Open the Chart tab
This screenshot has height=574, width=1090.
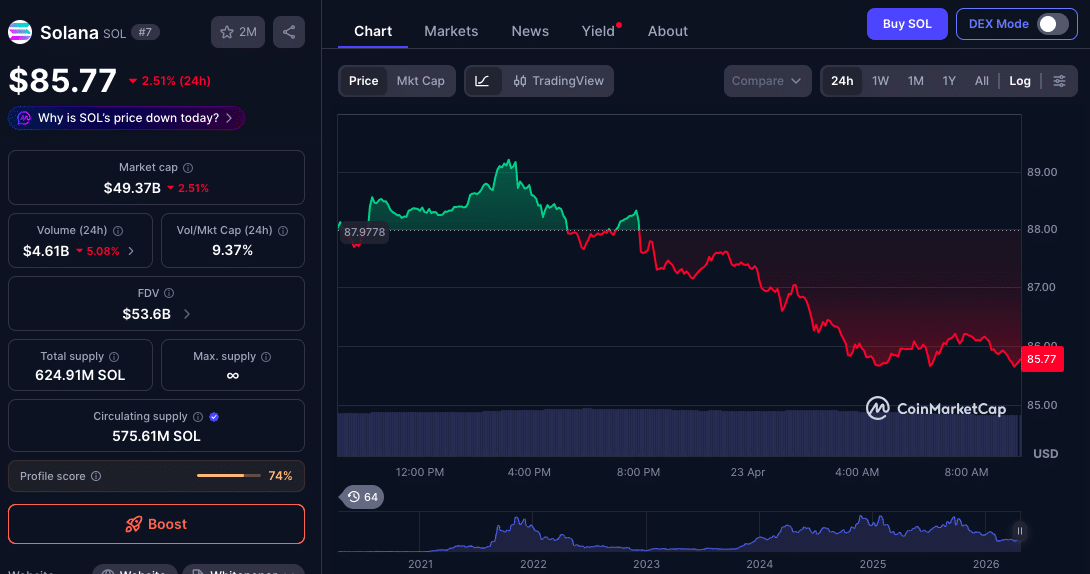[x=373, y=31]
